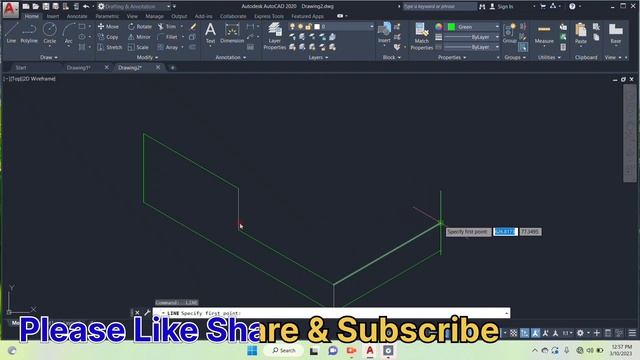Click the Undo arrow in quick access toolbar
Screen dimensions: 640x360
coord(86,6)
